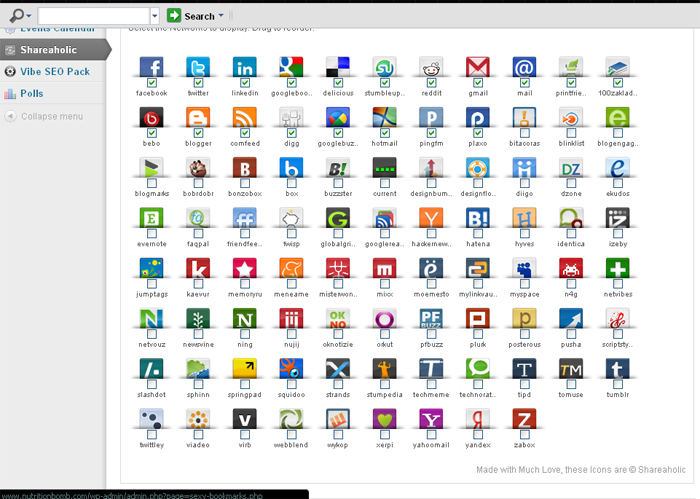Click the orkut icon

click(x=384, y=319)
